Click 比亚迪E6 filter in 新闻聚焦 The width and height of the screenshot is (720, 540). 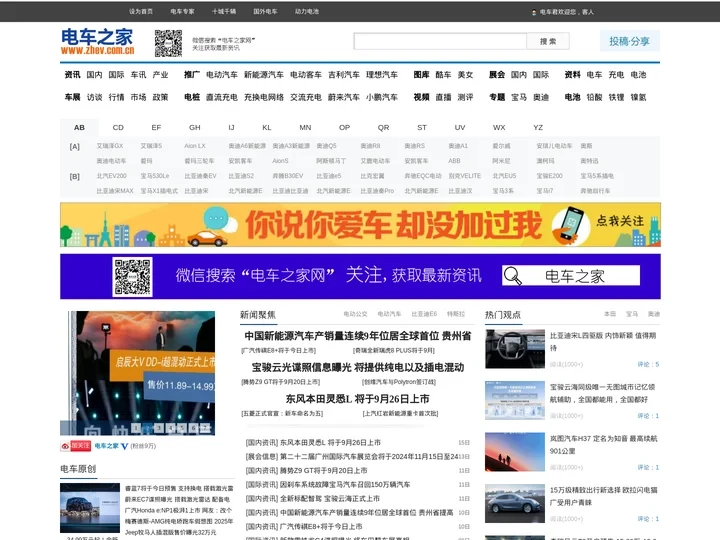coord(424,314)
